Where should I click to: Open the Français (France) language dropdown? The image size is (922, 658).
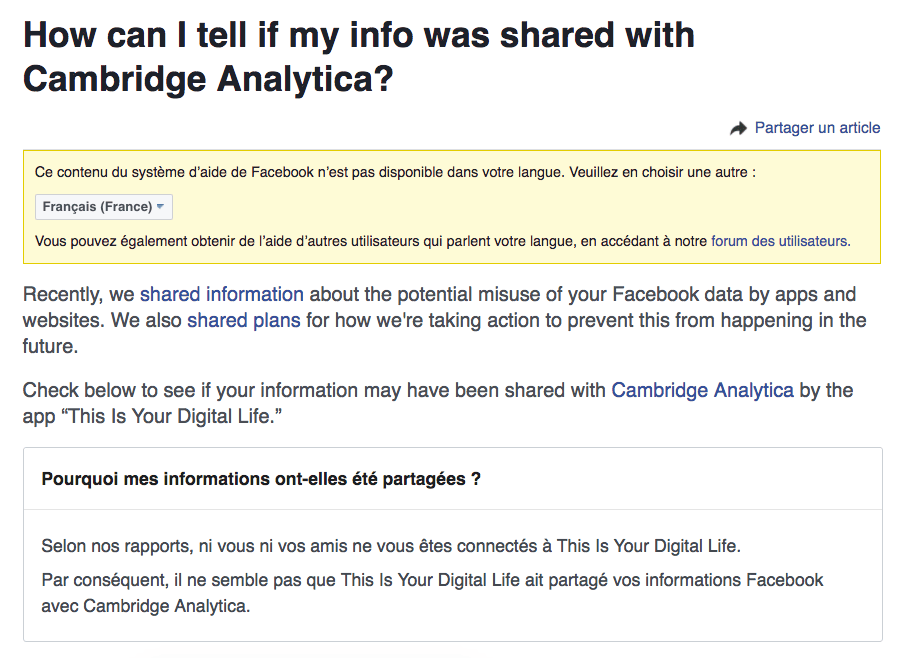pyautogui.click(x=103, y=207)
